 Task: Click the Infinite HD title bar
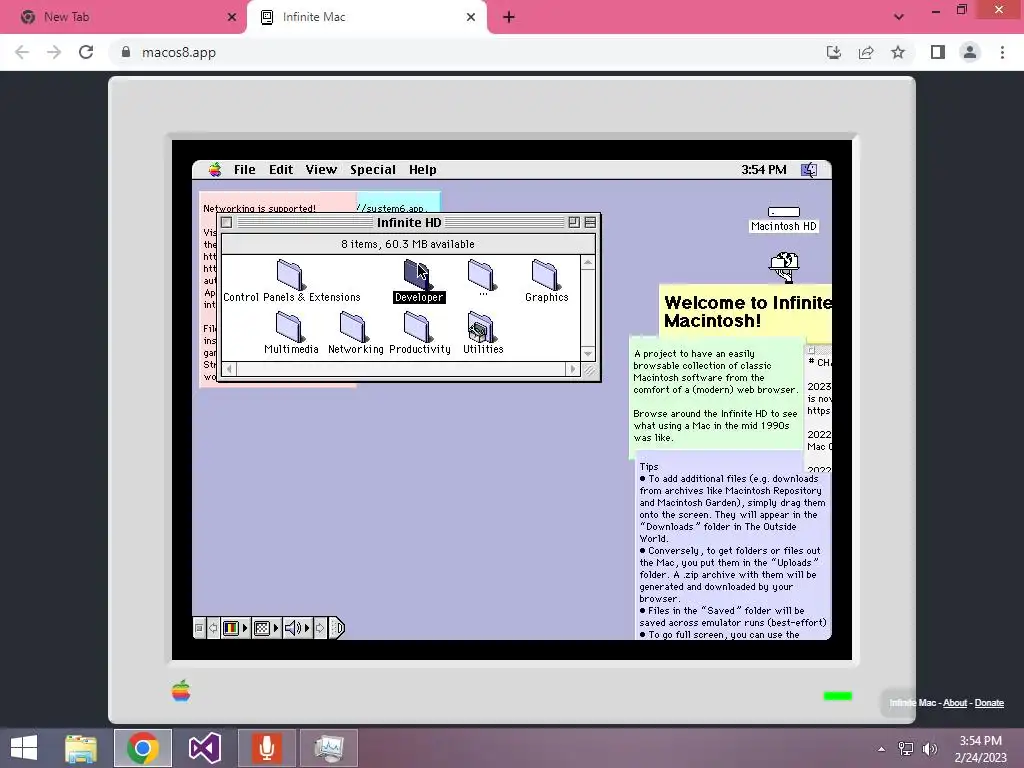(408, 223)
